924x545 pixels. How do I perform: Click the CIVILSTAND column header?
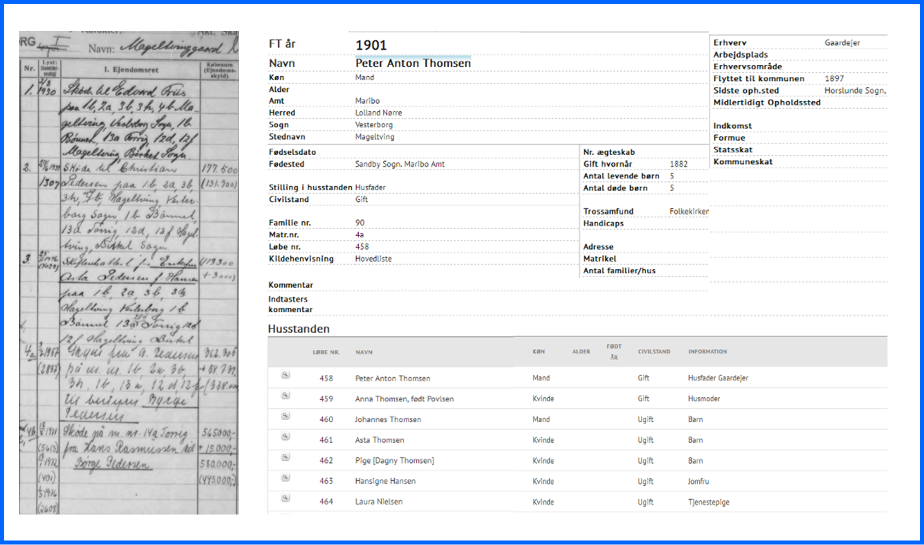coord(654,352)
